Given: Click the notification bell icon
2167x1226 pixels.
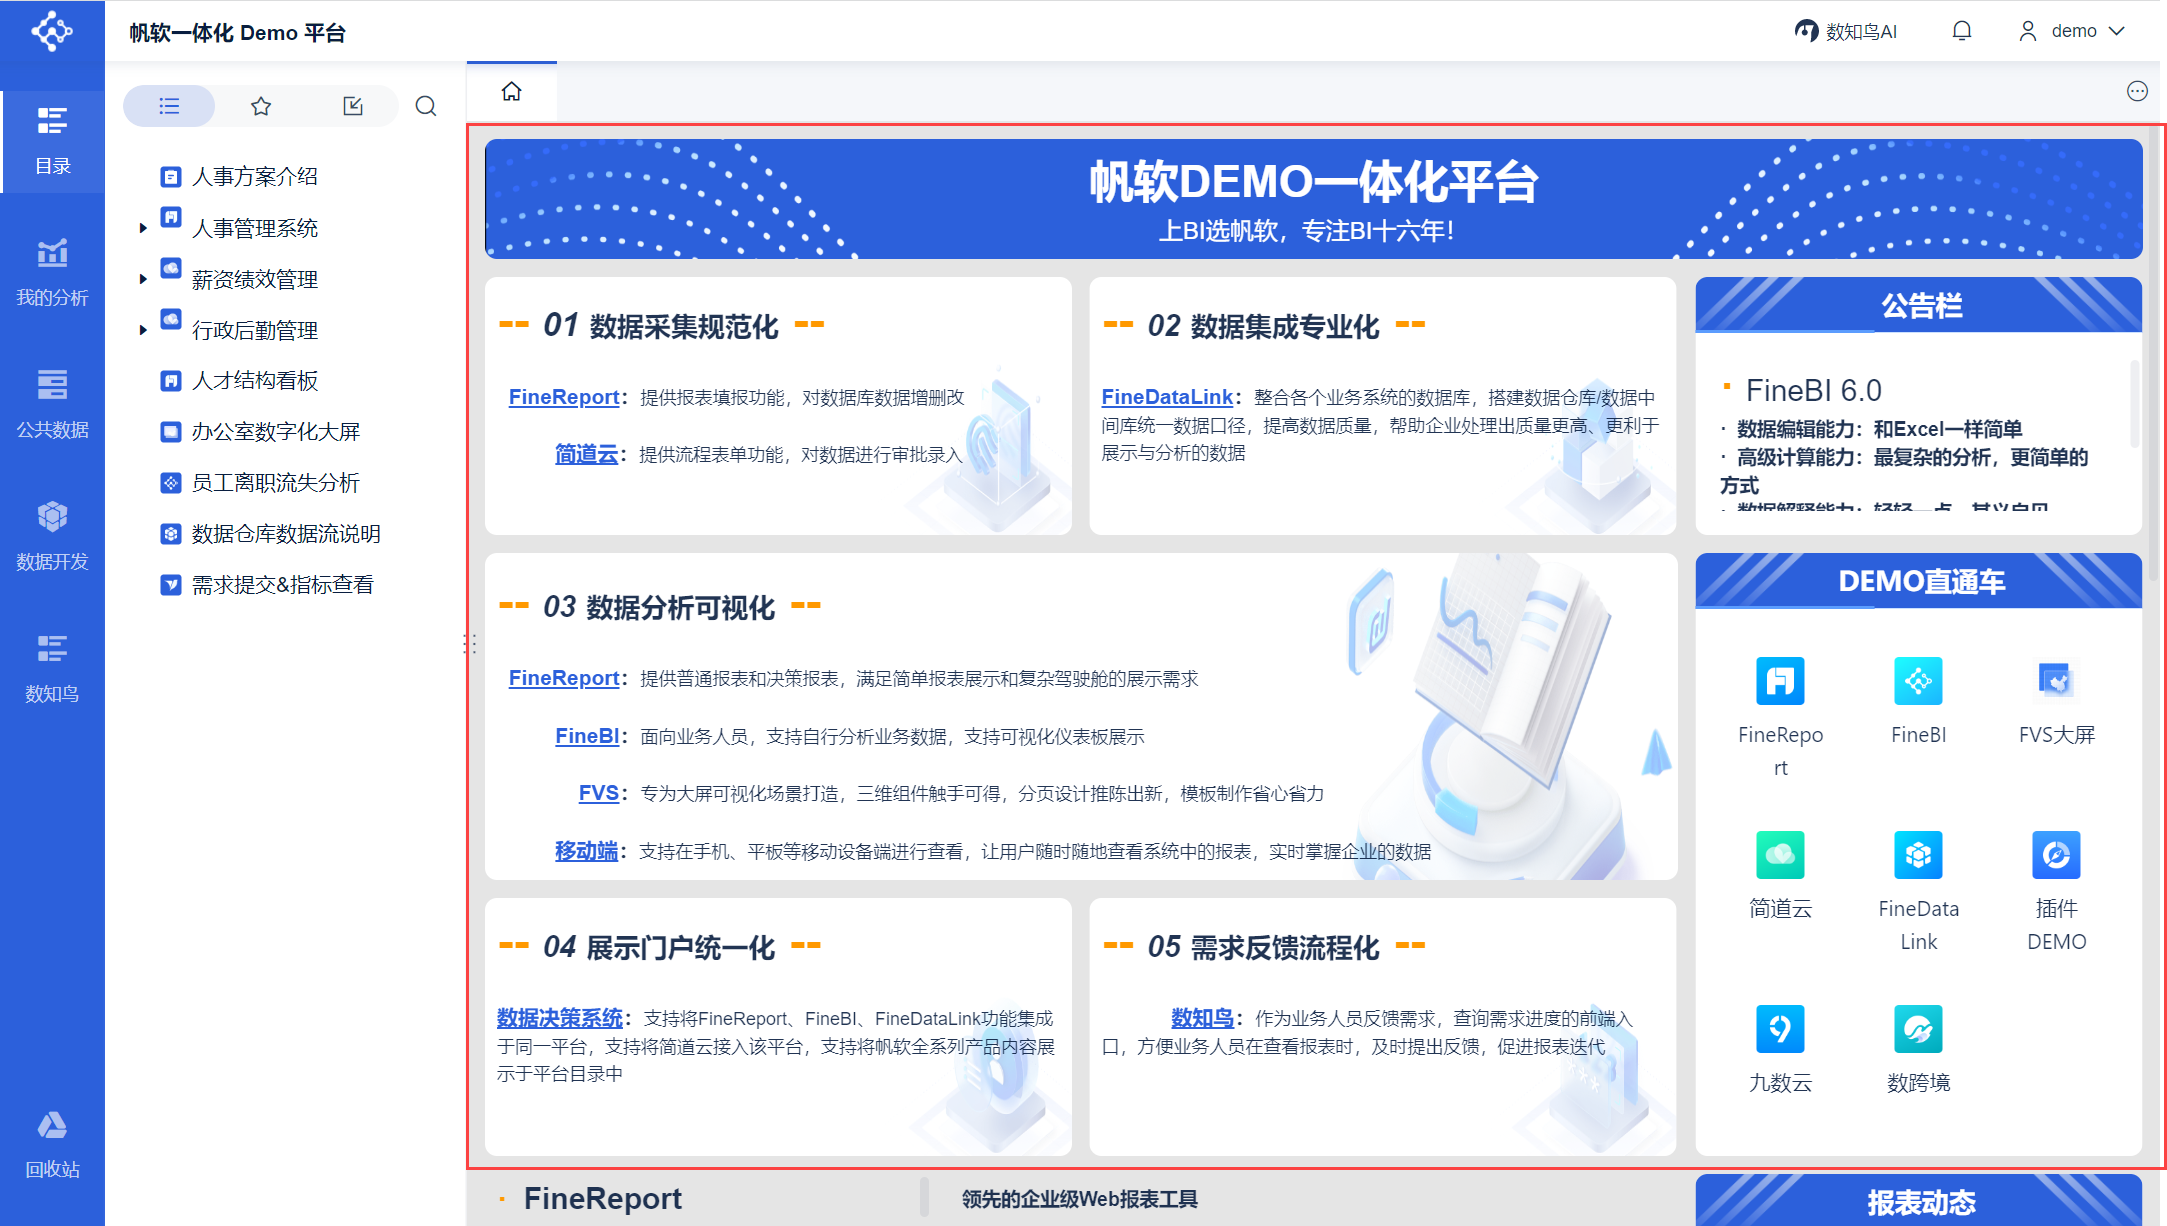Looking at the screenshot, I should 1961,31.
